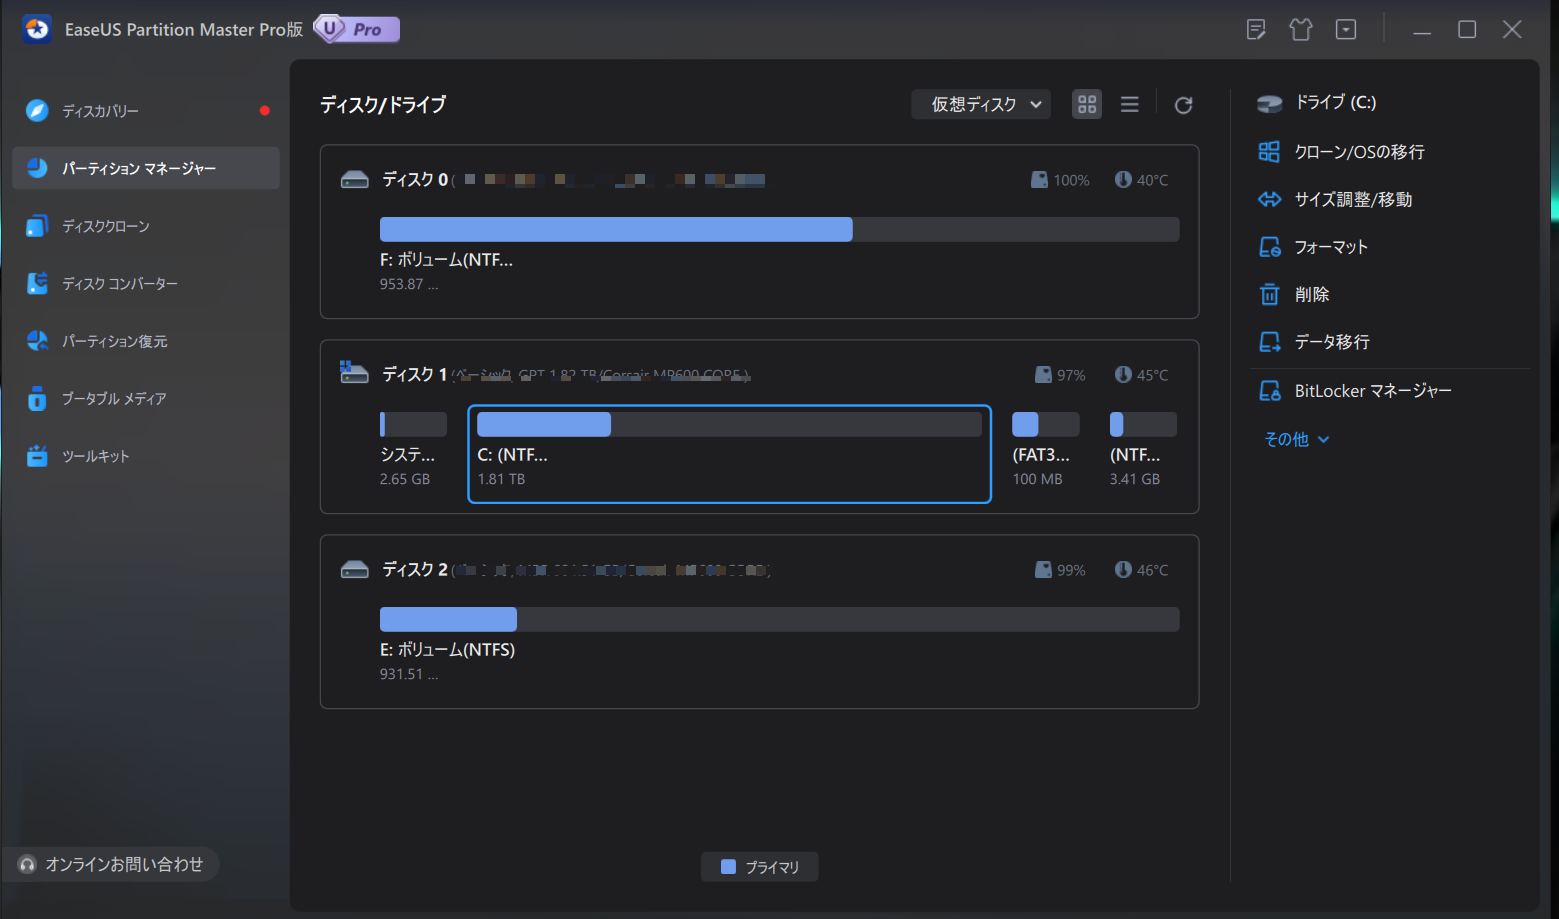Choose サイズ調整/移動 for the C drive
Viewport: 1559px width, 919px height.
pyautogui.click(x=1352, y=199)
